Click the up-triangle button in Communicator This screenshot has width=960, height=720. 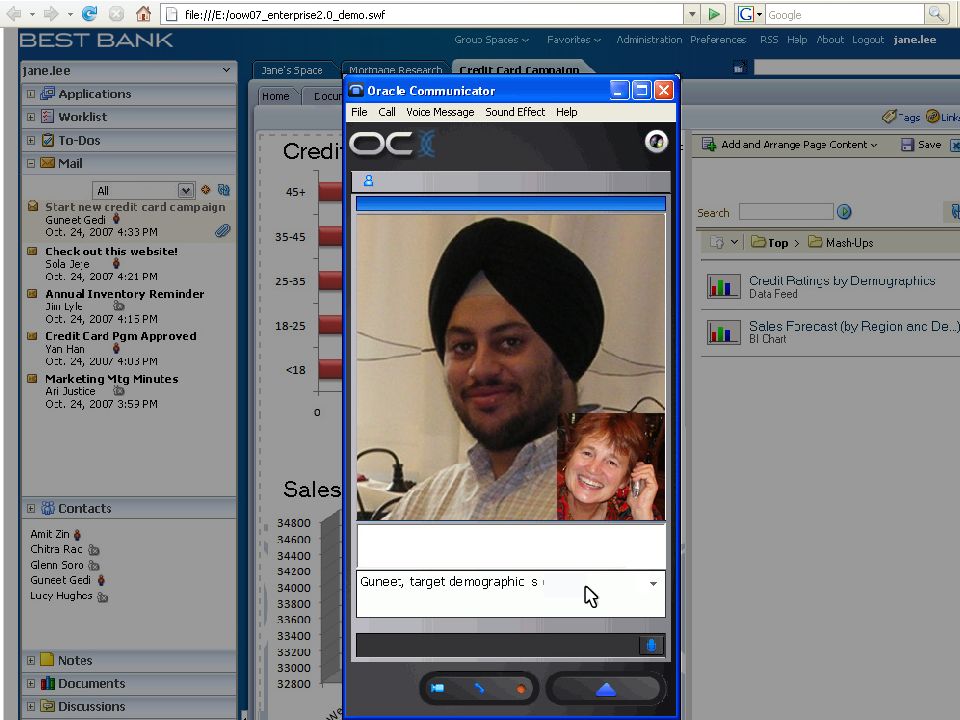pos(606,689)
